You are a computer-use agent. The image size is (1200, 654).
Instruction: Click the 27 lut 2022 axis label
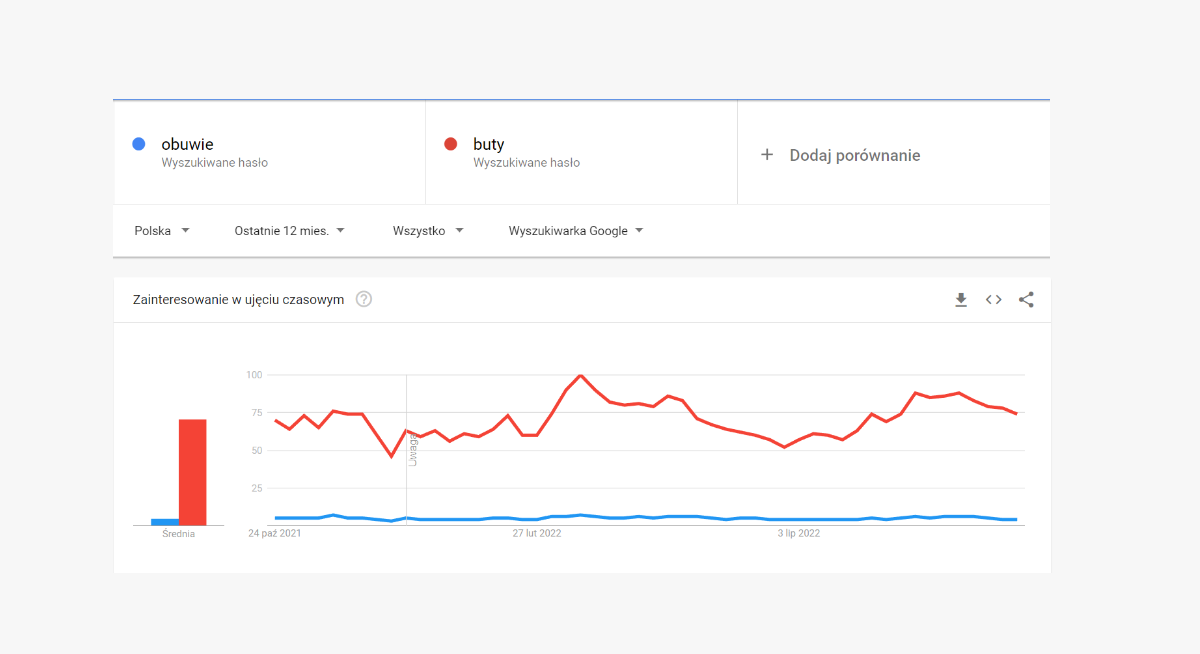(x=537, y=534)
